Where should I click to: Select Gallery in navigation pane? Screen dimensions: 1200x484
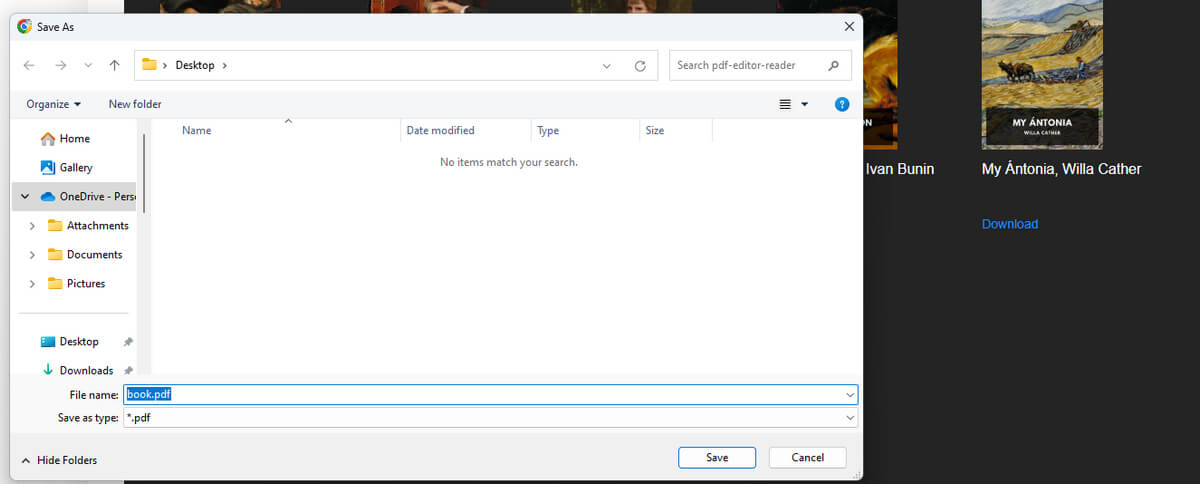76,168
